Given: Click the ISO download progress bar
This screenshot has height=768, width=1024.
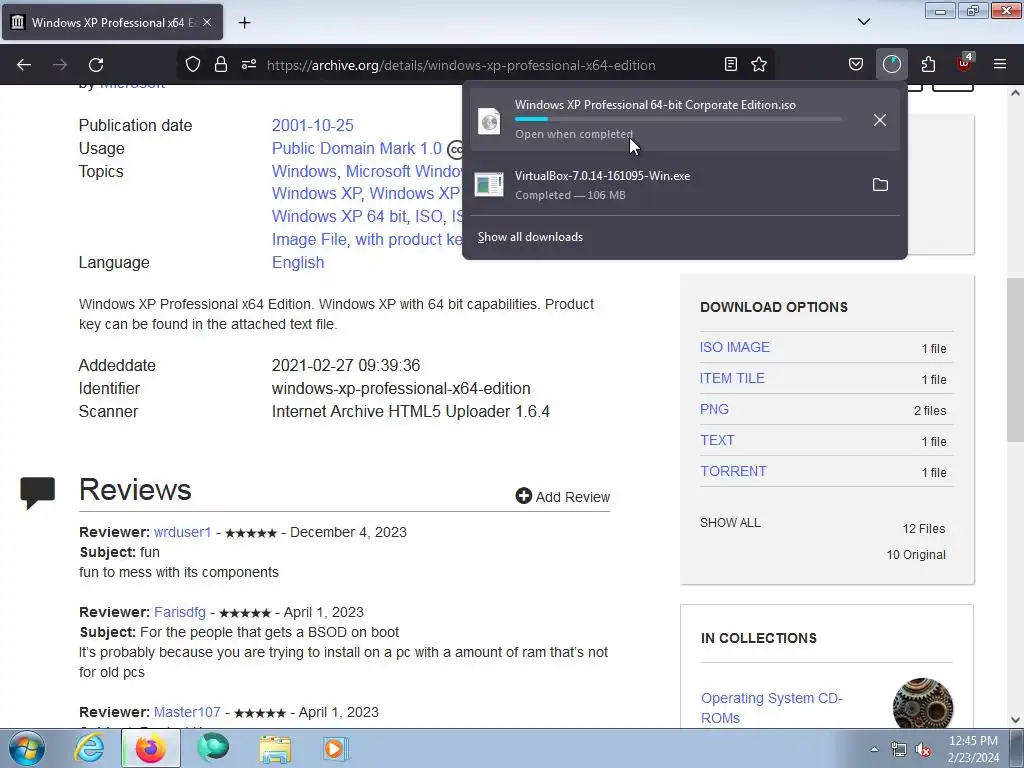Looking at the screenshot, I should coord(678,120).
